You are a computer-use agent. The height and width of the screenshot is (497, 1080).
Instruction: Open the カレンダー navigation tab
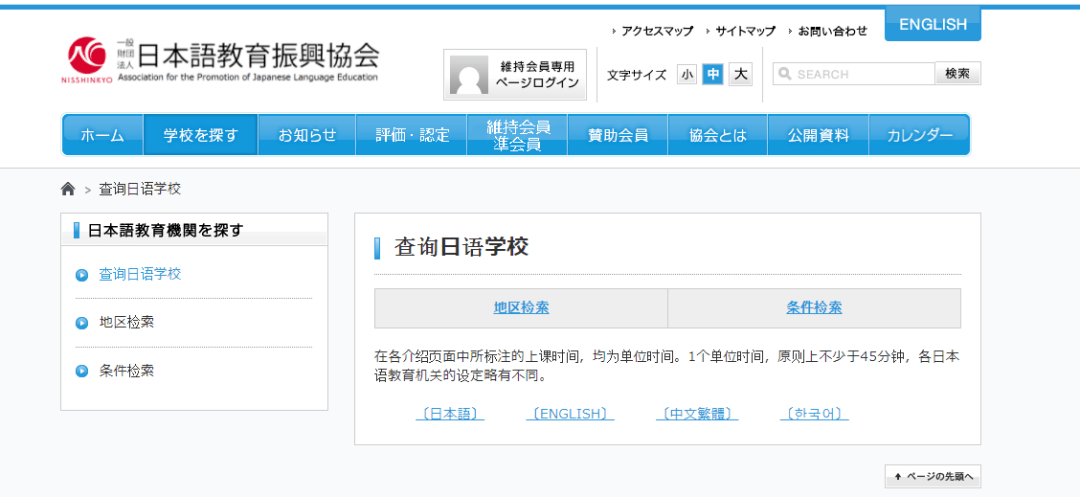coord(920,135)
